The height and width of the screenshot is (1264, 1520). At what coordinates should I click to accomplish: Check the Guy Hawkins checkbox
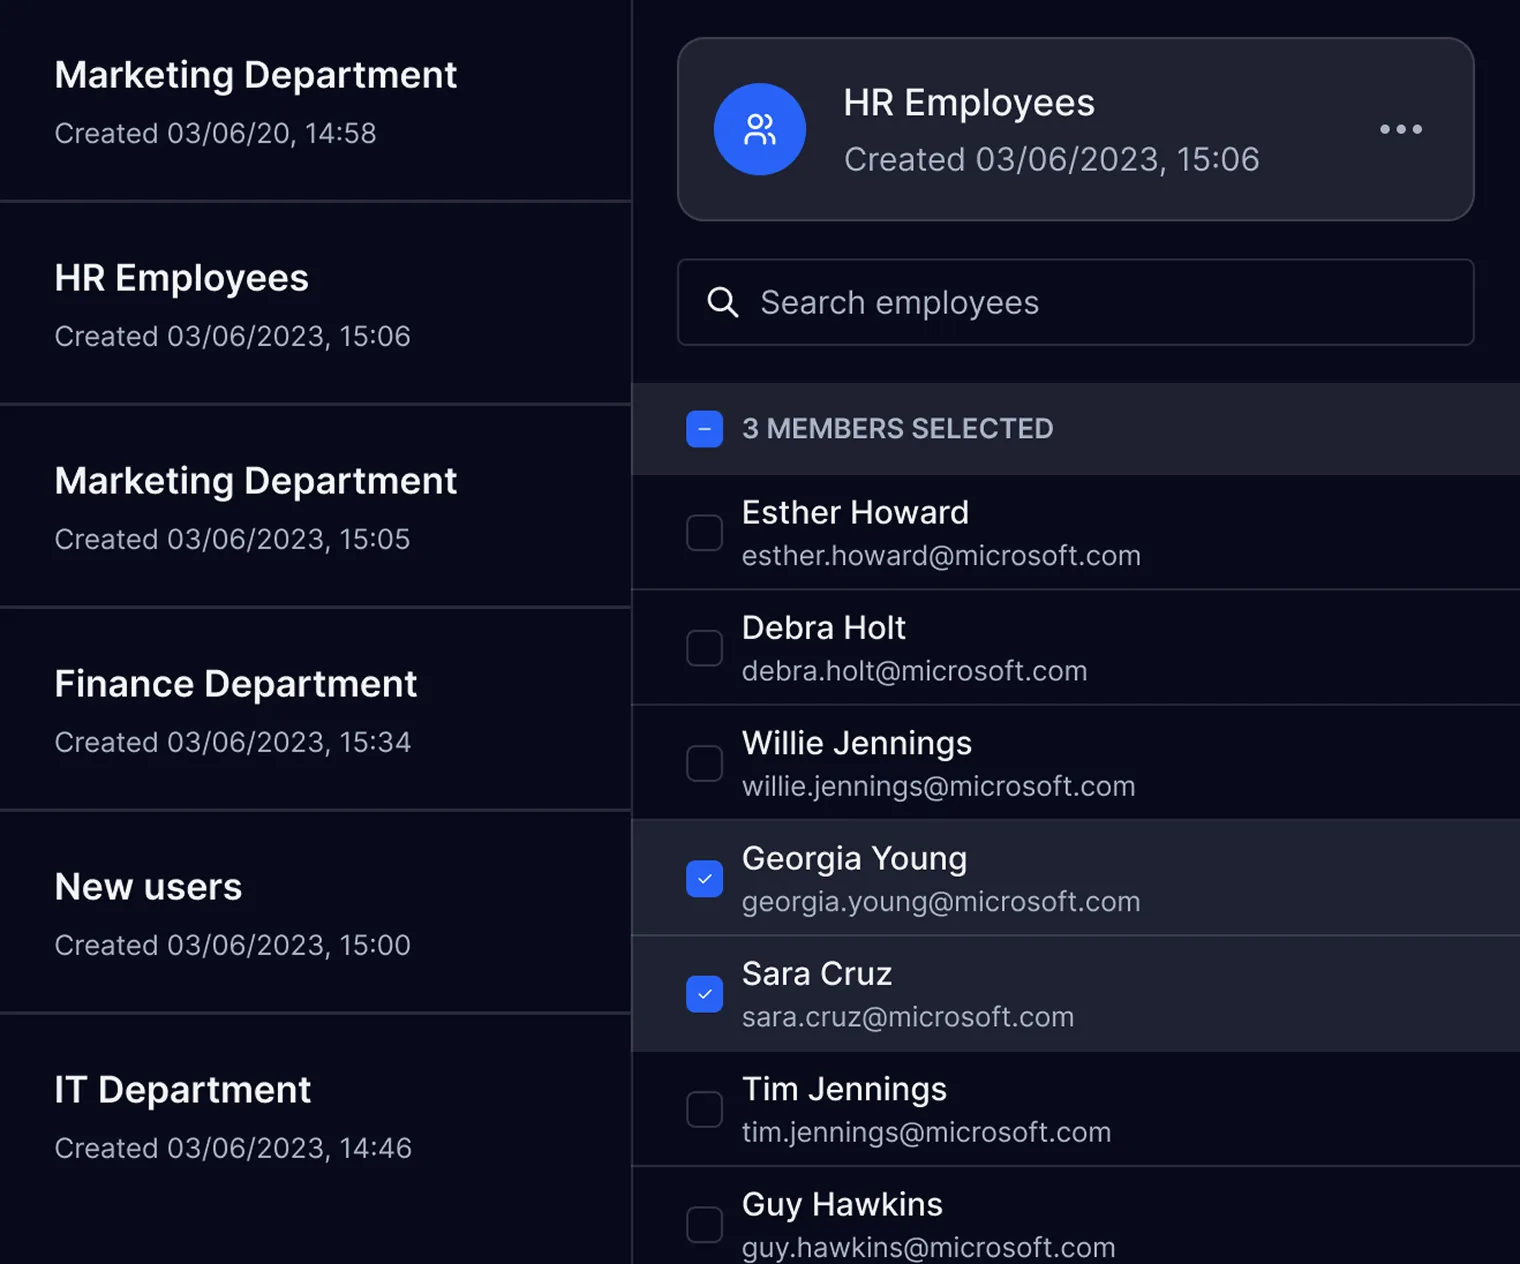pos(704,1224)
